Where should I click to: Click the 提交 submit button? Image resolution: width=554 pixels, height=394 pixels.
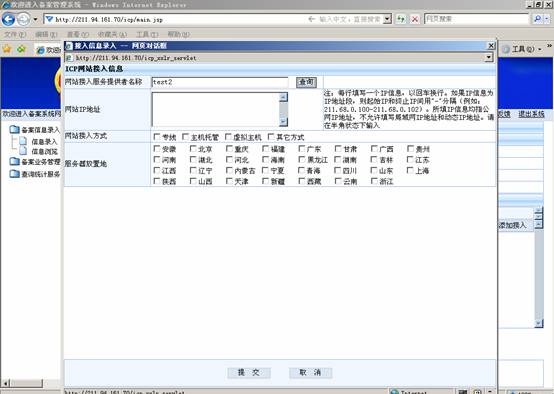249,372
